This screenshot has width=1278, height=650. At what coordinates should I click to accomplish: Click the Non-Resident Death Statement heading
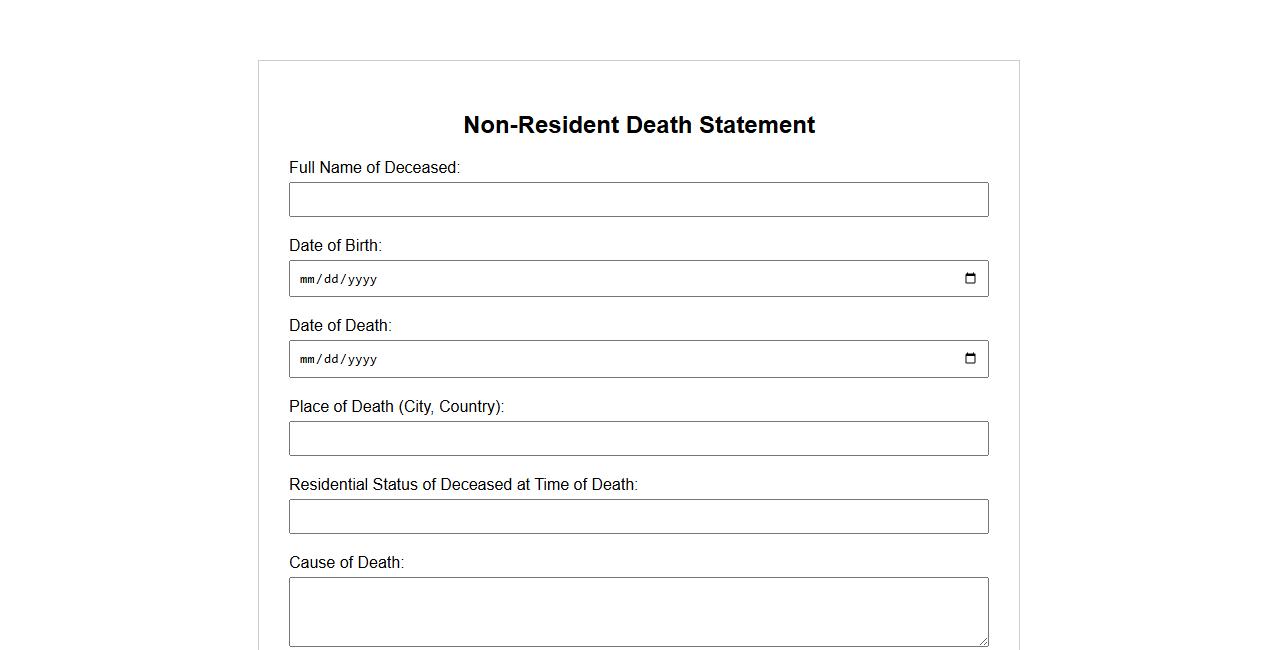[x=639, y=125]
